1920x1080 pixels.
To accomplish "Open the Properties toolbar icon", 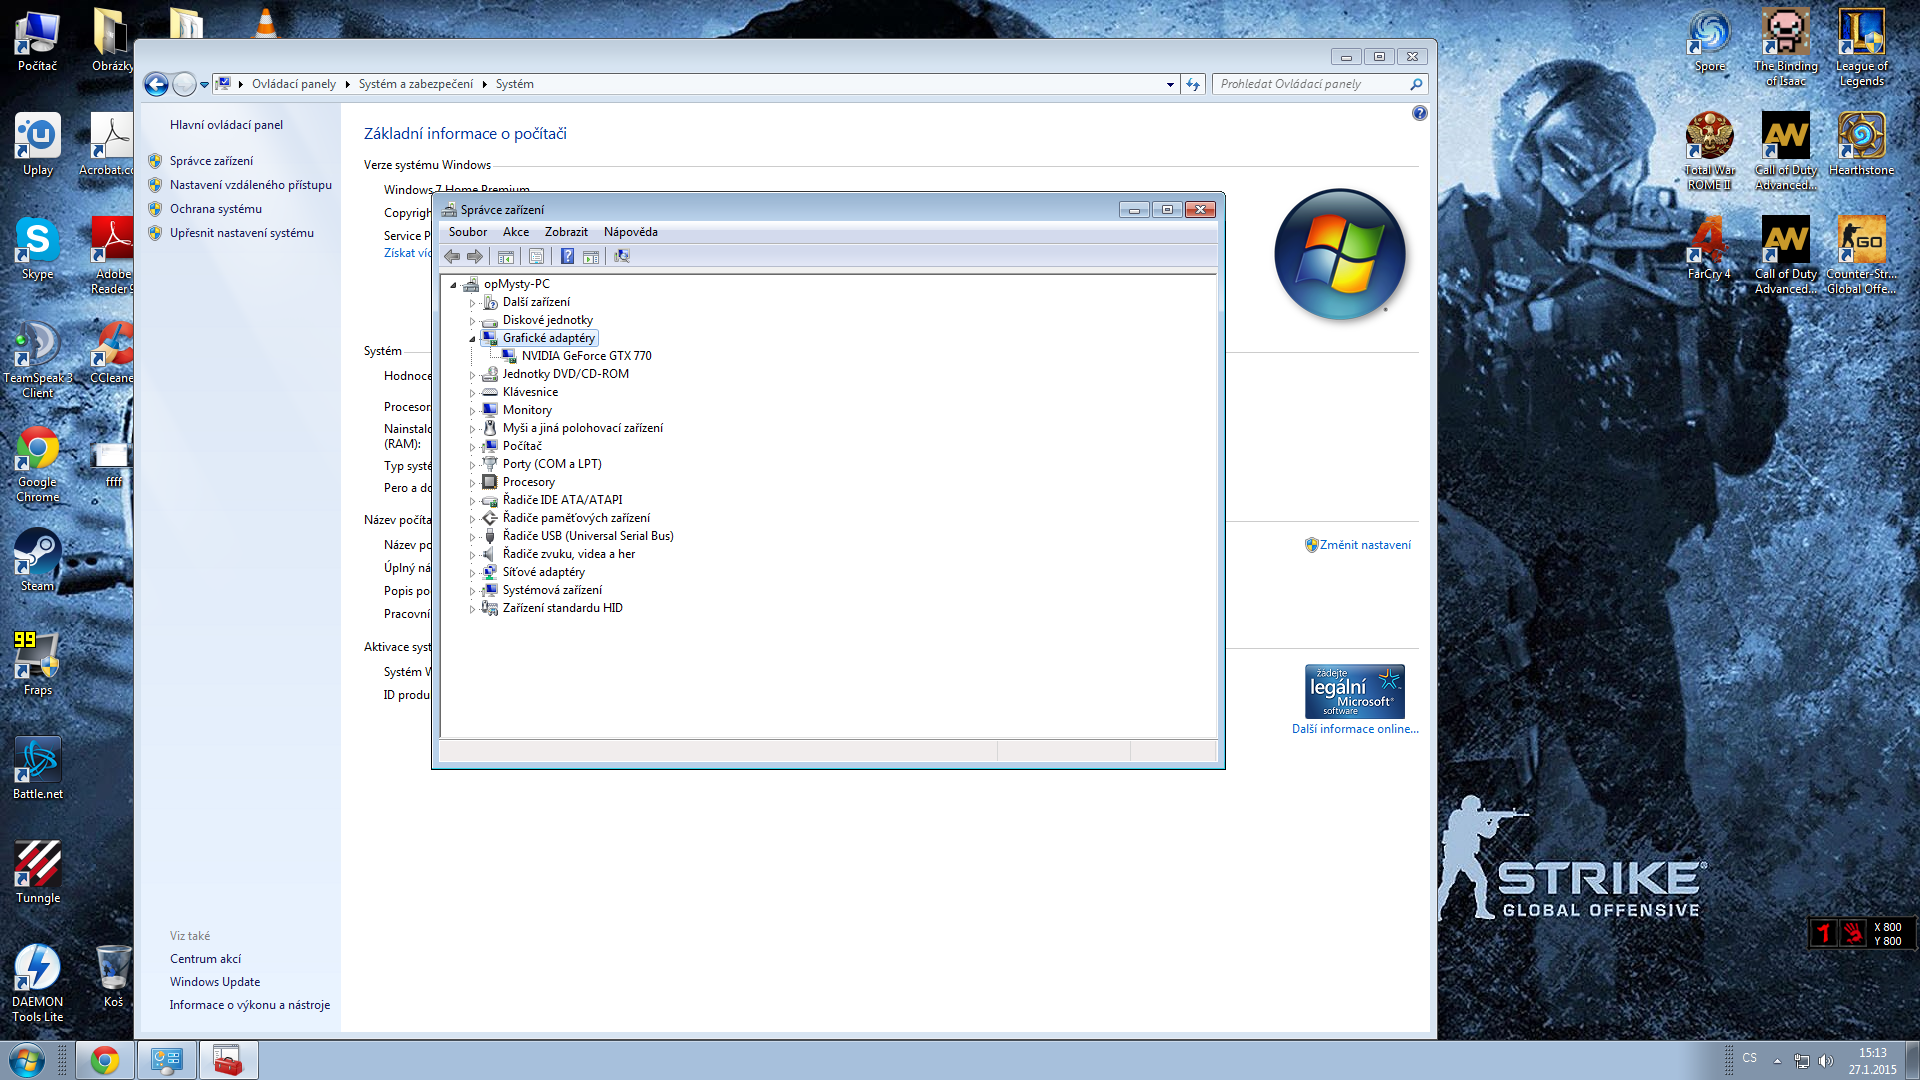I will tap(537, 256).
